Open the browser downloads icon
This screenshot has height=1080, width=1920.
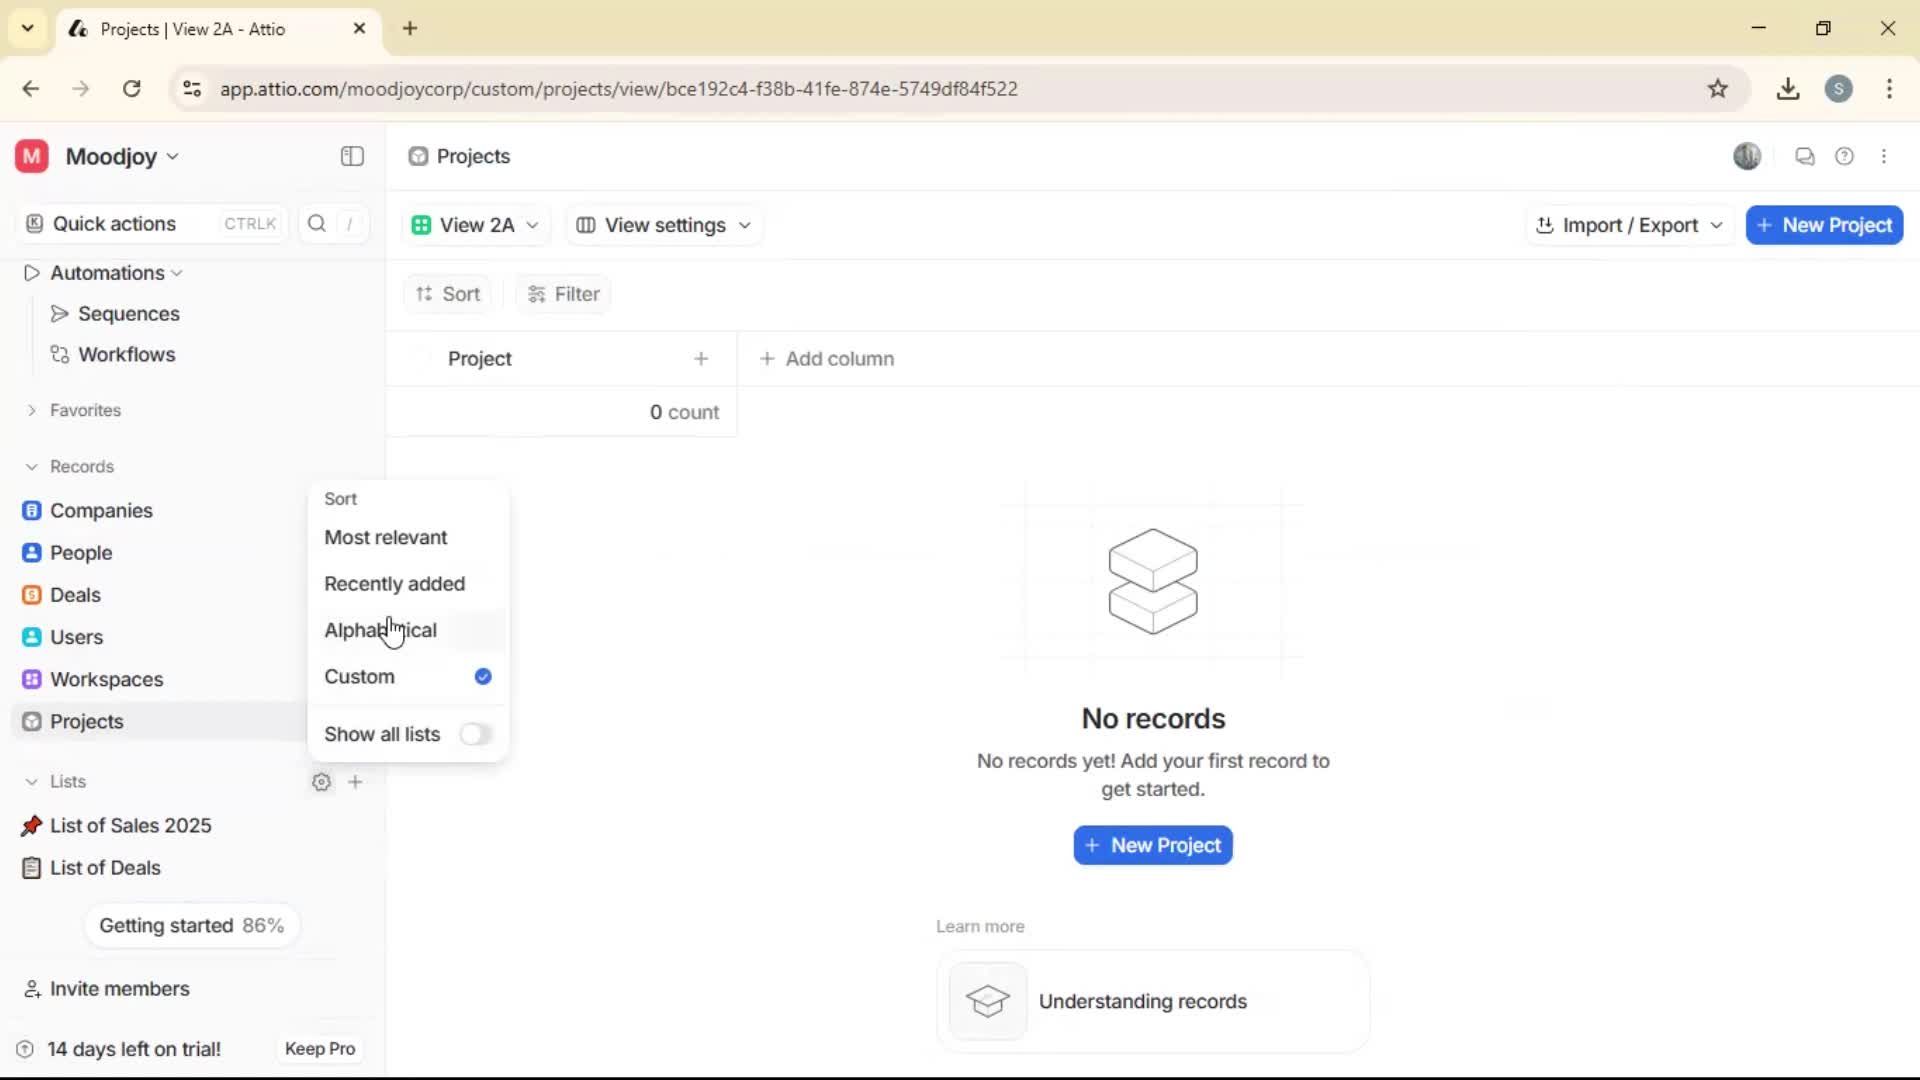[1788, 88]
